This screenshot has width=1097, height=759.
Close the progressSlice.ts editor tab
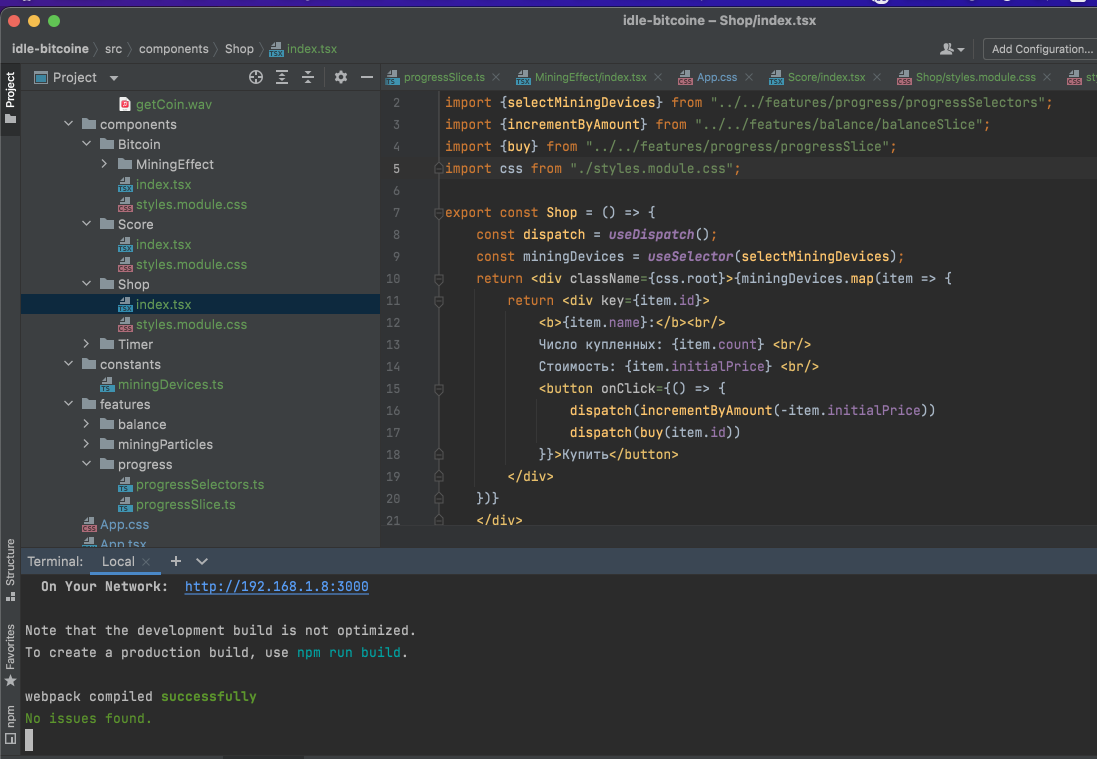497,77
